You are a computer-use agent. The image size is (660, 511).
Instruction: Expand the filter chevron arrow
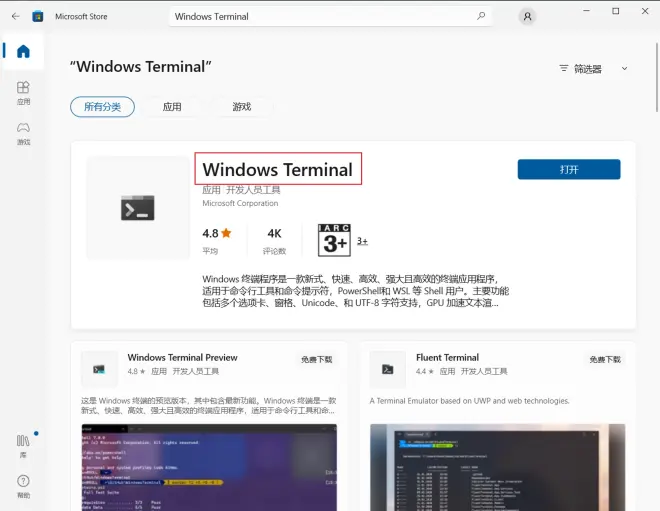(625, 69)
